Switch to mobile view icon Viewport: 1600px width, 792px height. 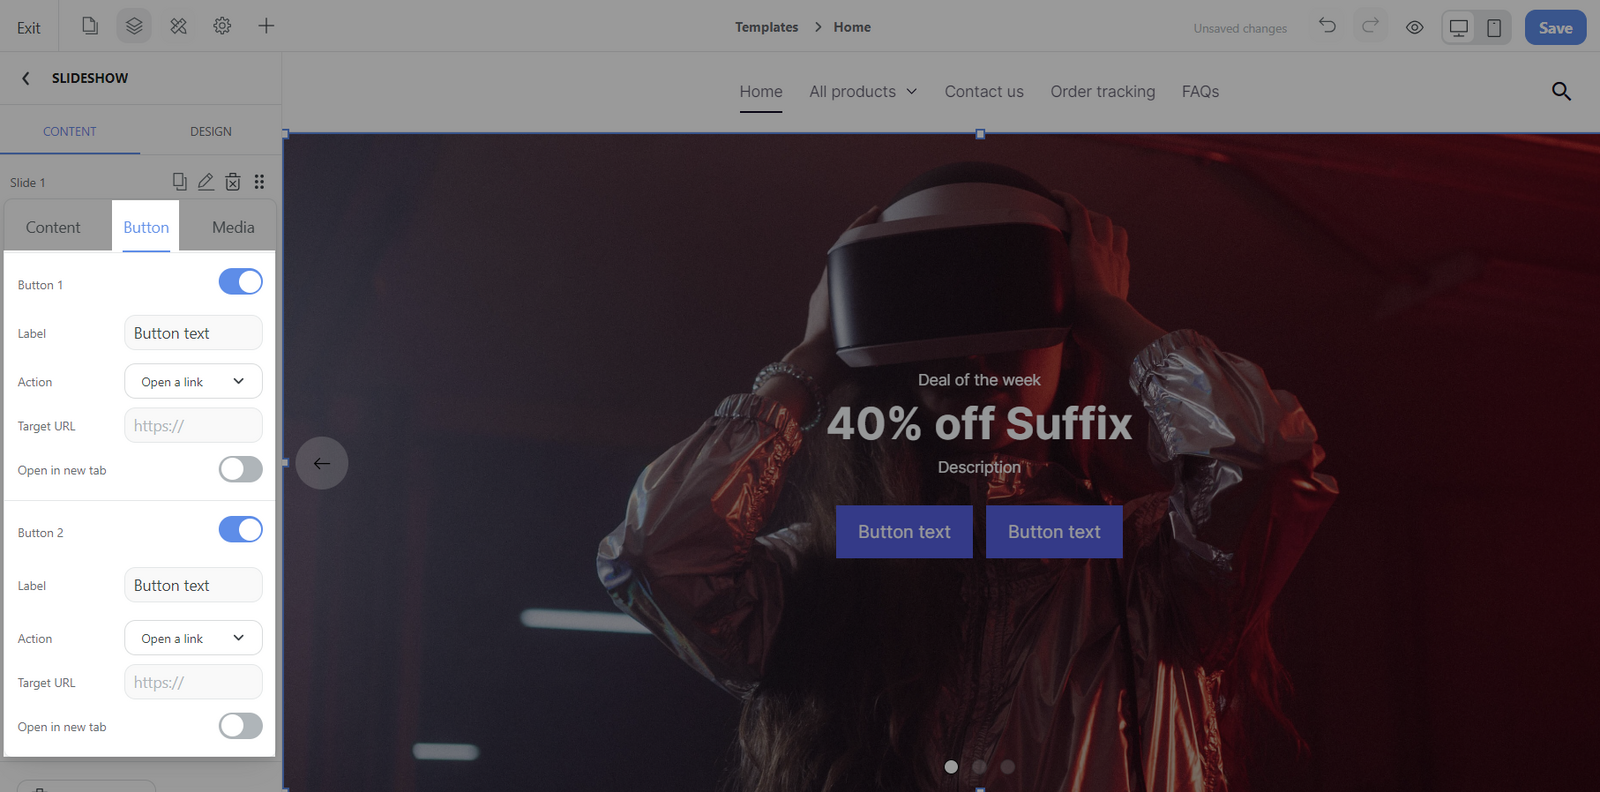click(1494, 27)
